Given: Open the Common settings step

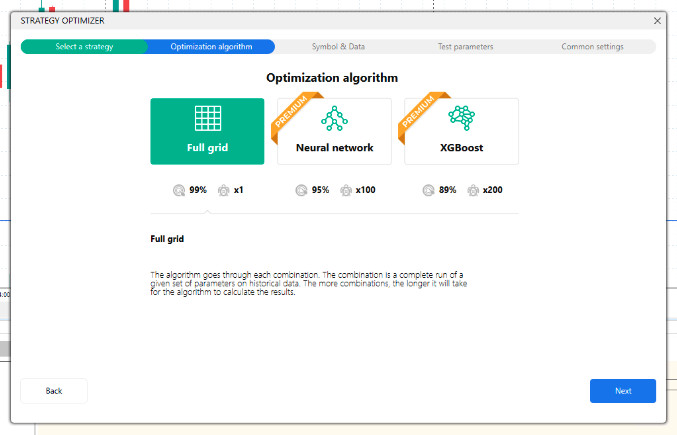Looking at the screenshot, I should 592,47.
